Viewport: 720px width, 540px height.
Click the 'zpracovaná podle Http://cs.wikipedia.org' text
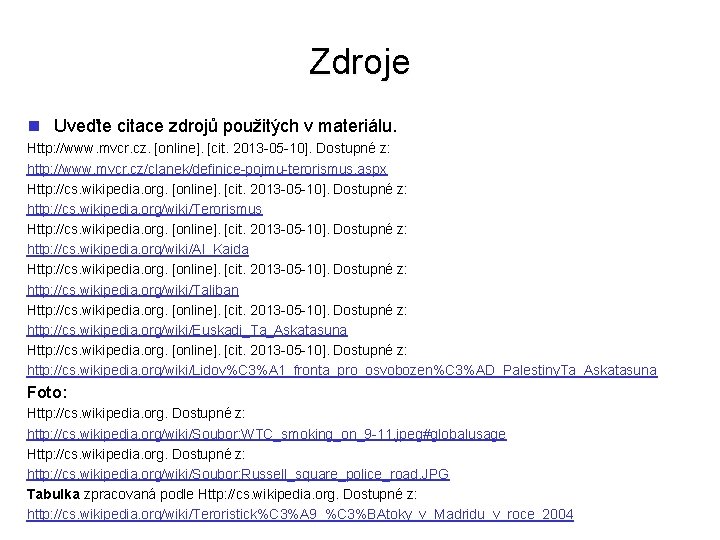210,495
